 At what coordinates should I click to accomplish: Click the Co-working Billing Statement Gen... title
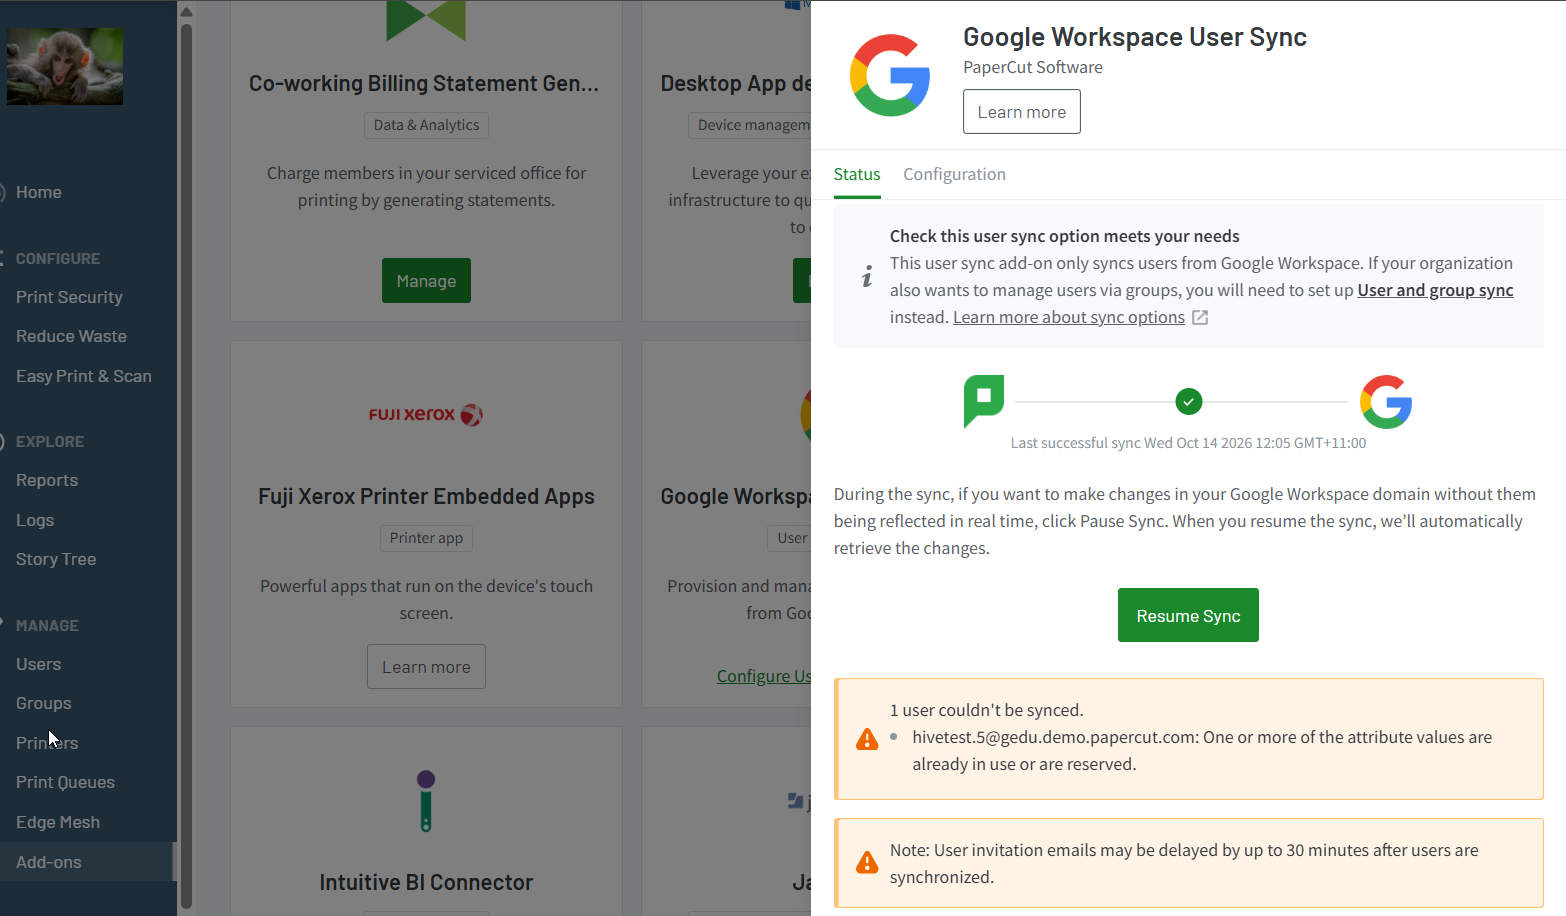coord(424,83)
